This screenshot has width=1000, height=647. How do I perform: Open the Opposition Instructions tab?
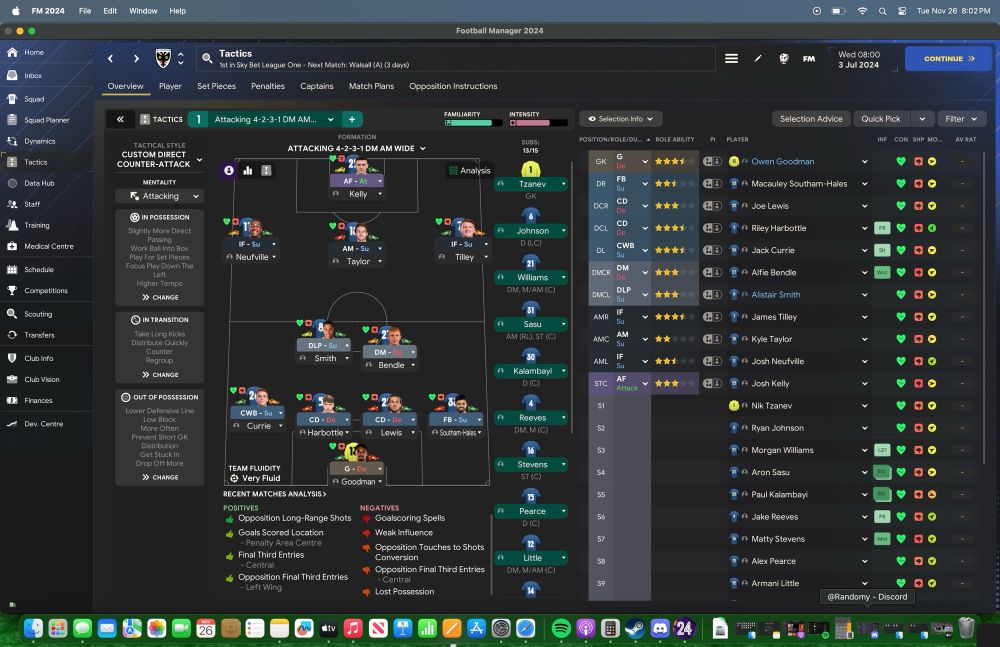tap(453, 86)
